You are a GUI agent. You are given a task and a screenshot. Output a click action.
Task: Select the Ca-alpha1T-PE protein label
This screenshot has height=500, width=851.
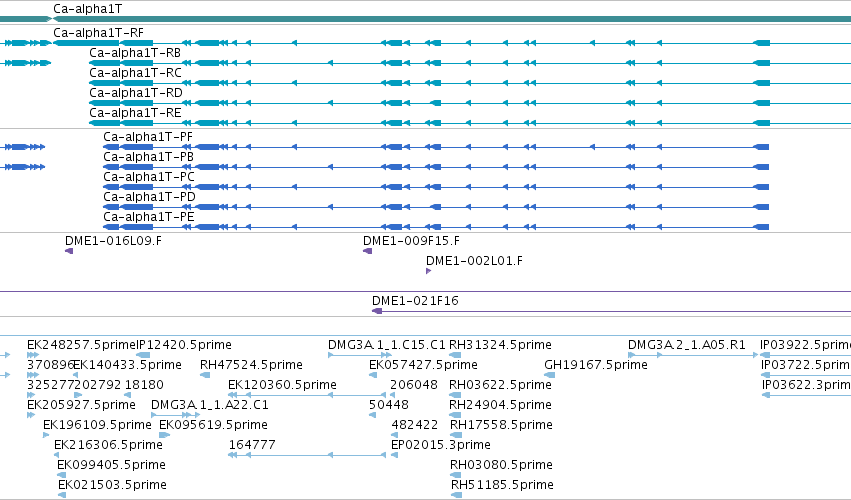tap(149, 217)
